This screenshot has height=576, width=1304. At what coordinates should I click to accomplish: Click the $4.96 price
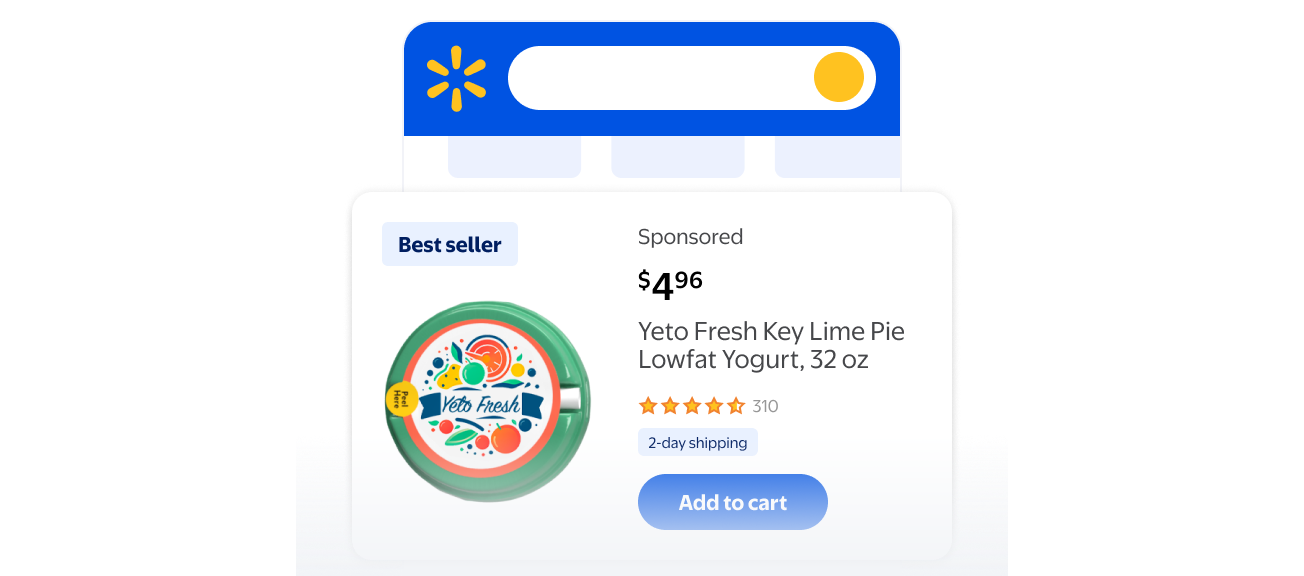670,283
